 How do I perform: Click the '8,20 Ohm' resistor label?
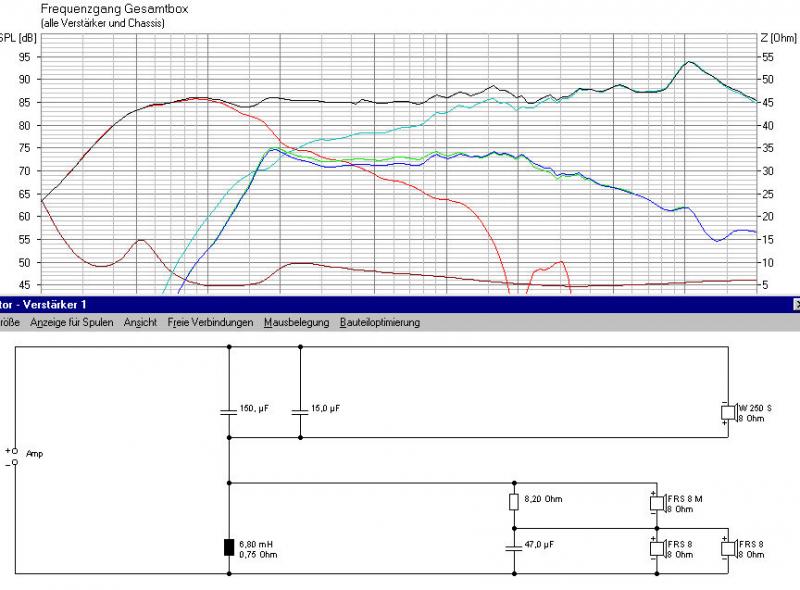click(x=543, y=499)
